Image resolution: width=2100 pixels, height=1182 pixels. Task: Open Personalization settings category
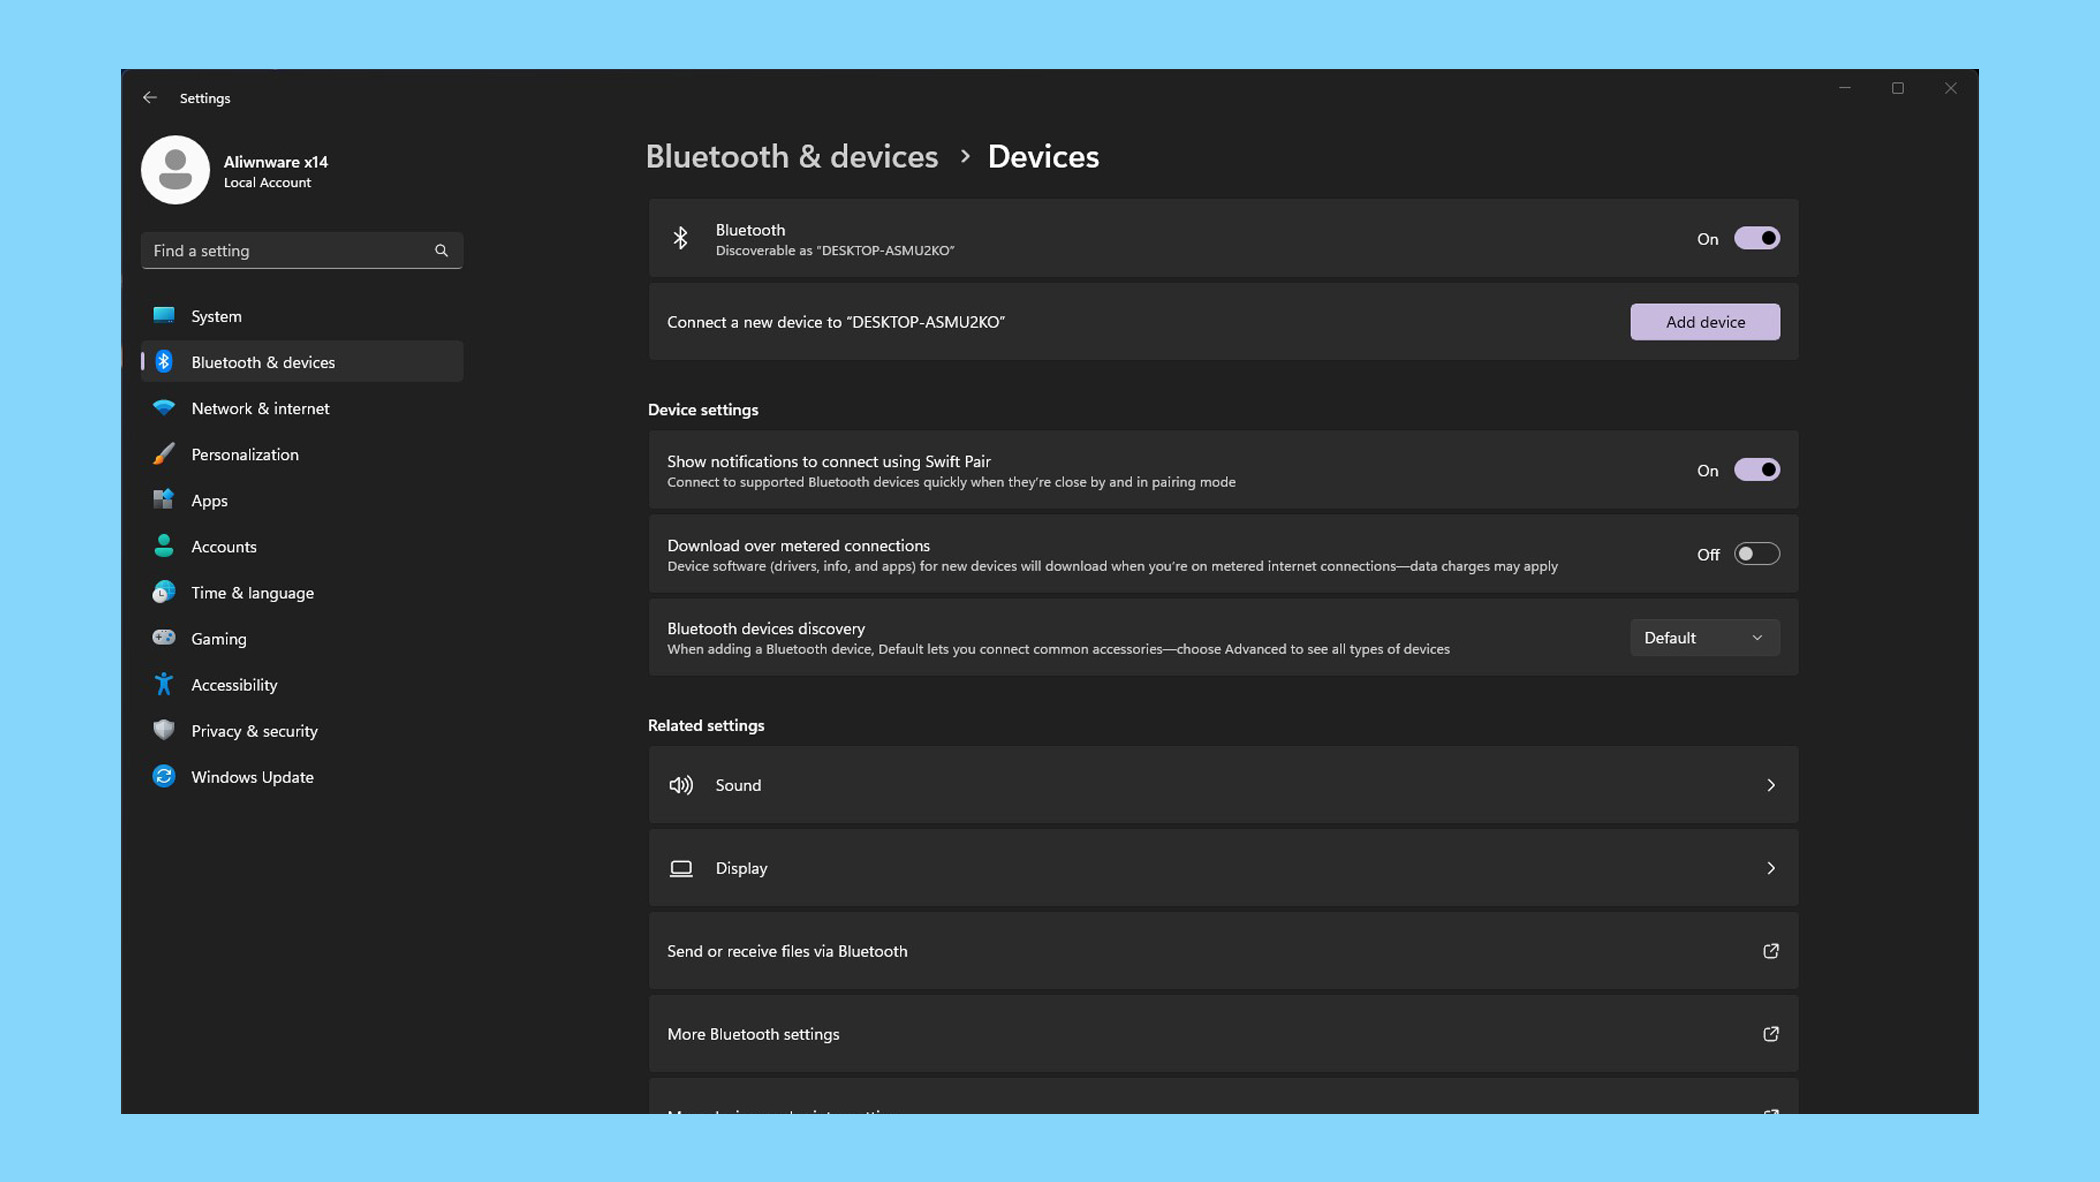[x=302, y=454]
